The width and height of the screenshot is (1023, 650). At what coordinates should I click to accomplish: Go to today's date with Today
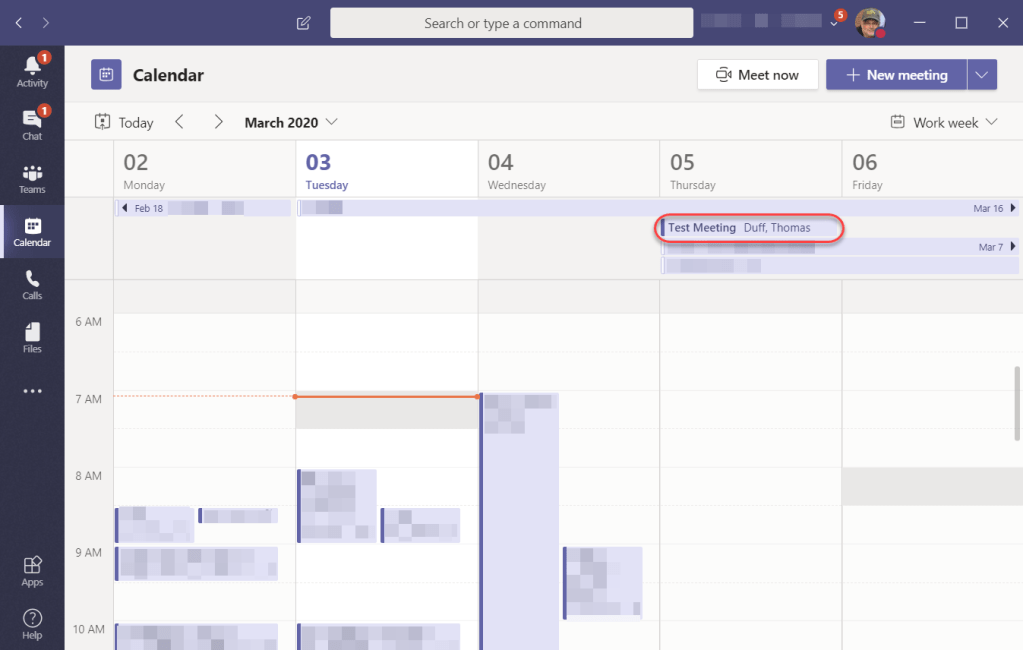(123, 121)
